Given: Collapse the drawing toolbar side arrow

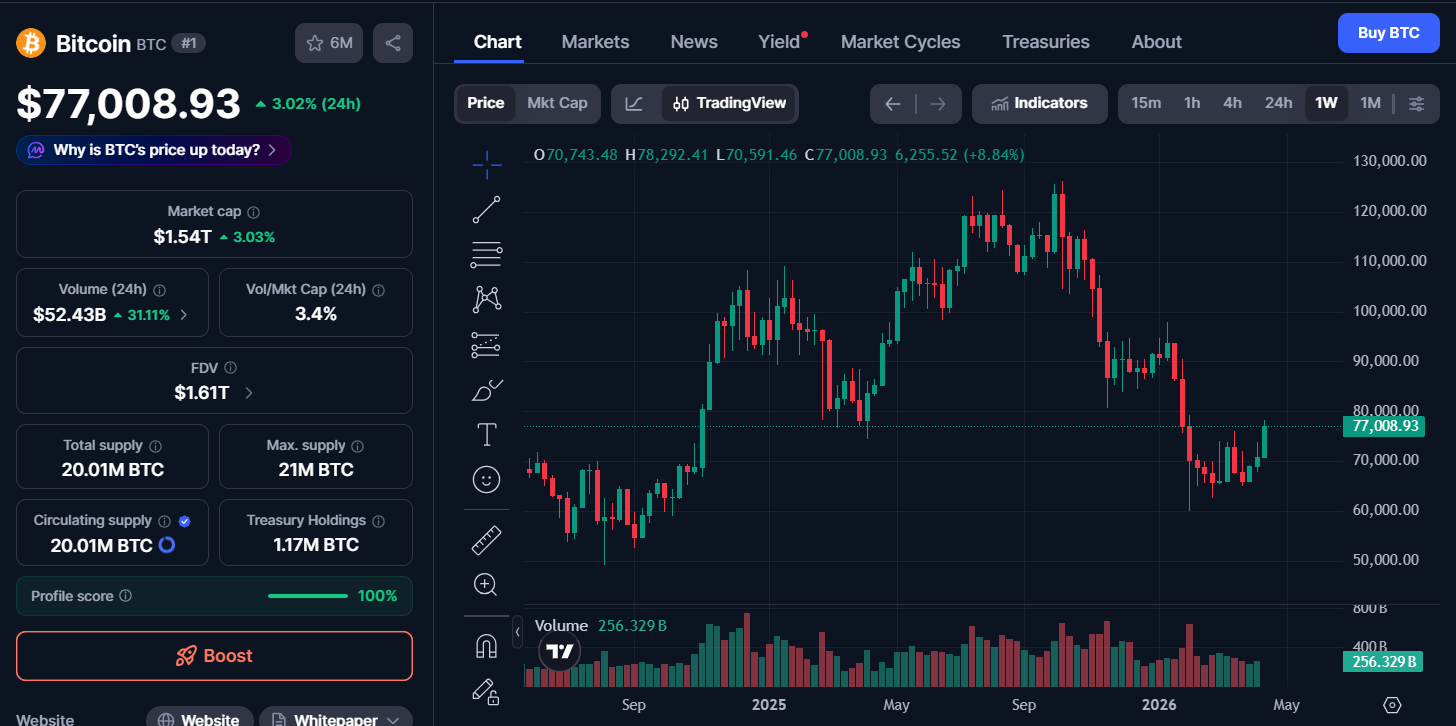Looking at the screenshot, I should point(517,632).
